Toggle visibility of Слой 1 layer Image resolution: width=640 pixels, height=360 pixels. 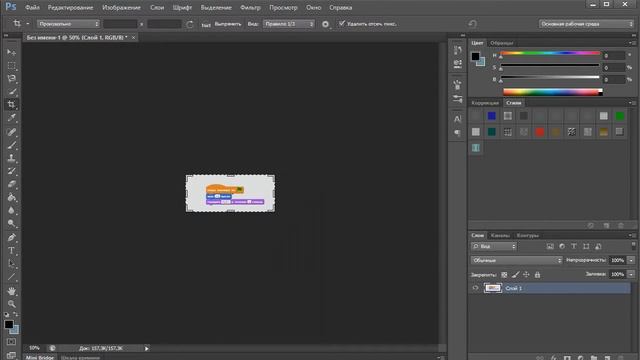(x=475, y=288)
